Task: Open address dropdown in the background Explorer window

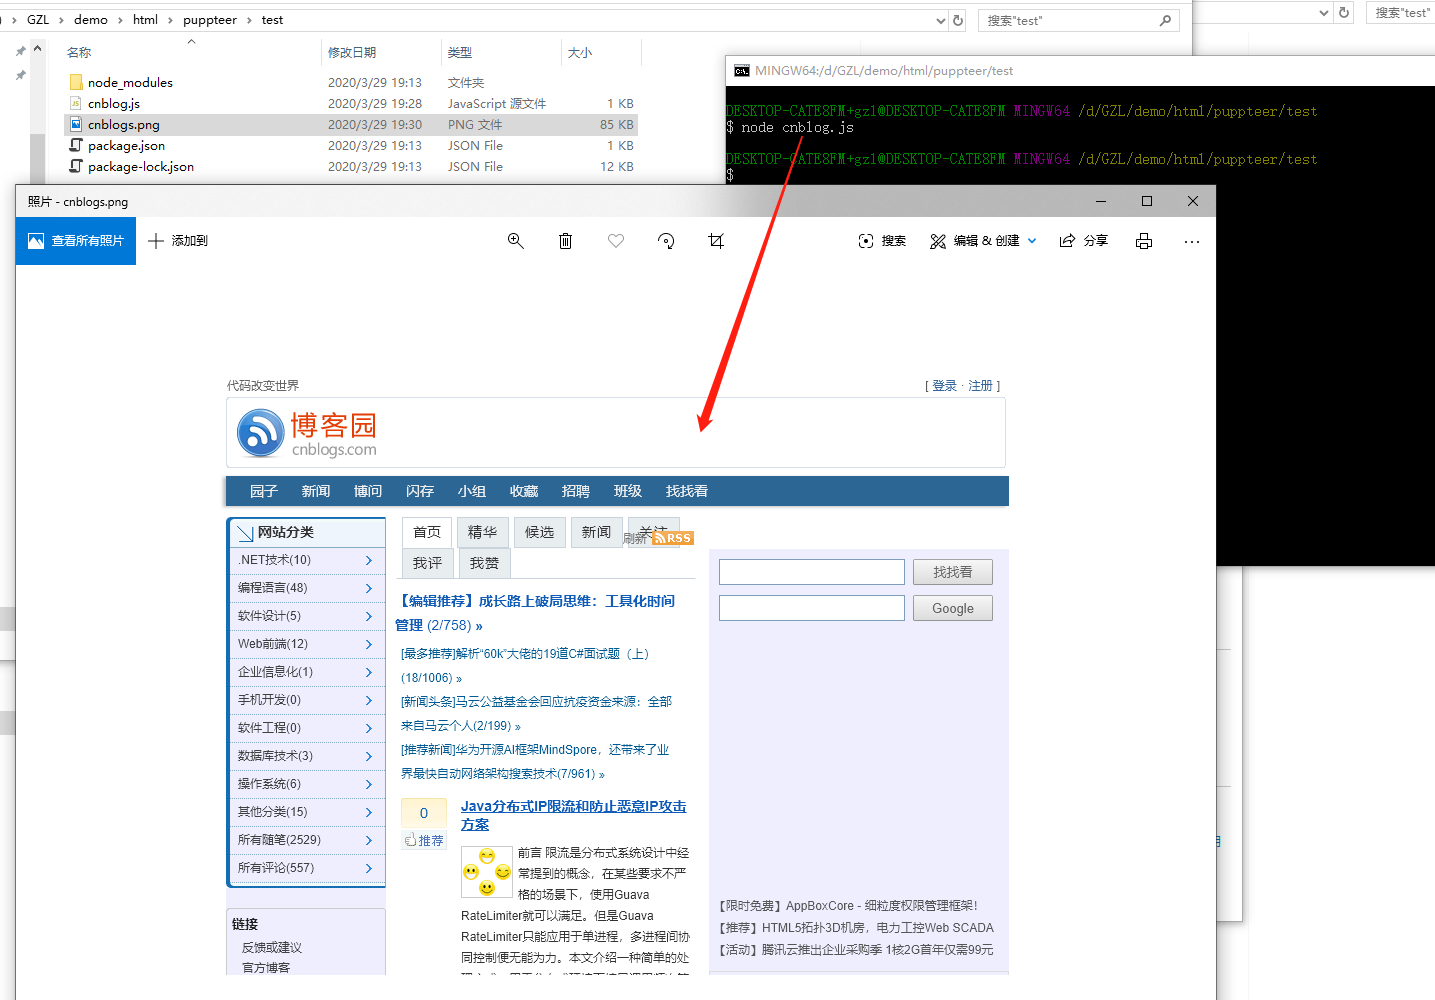Action: click(1324, 13)
